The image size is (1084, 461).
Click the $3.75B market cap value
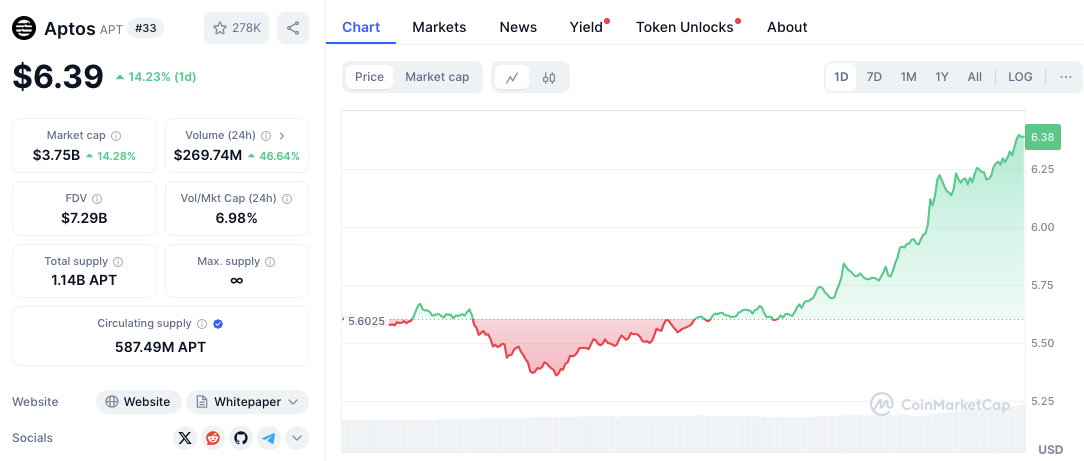[57, 156]
